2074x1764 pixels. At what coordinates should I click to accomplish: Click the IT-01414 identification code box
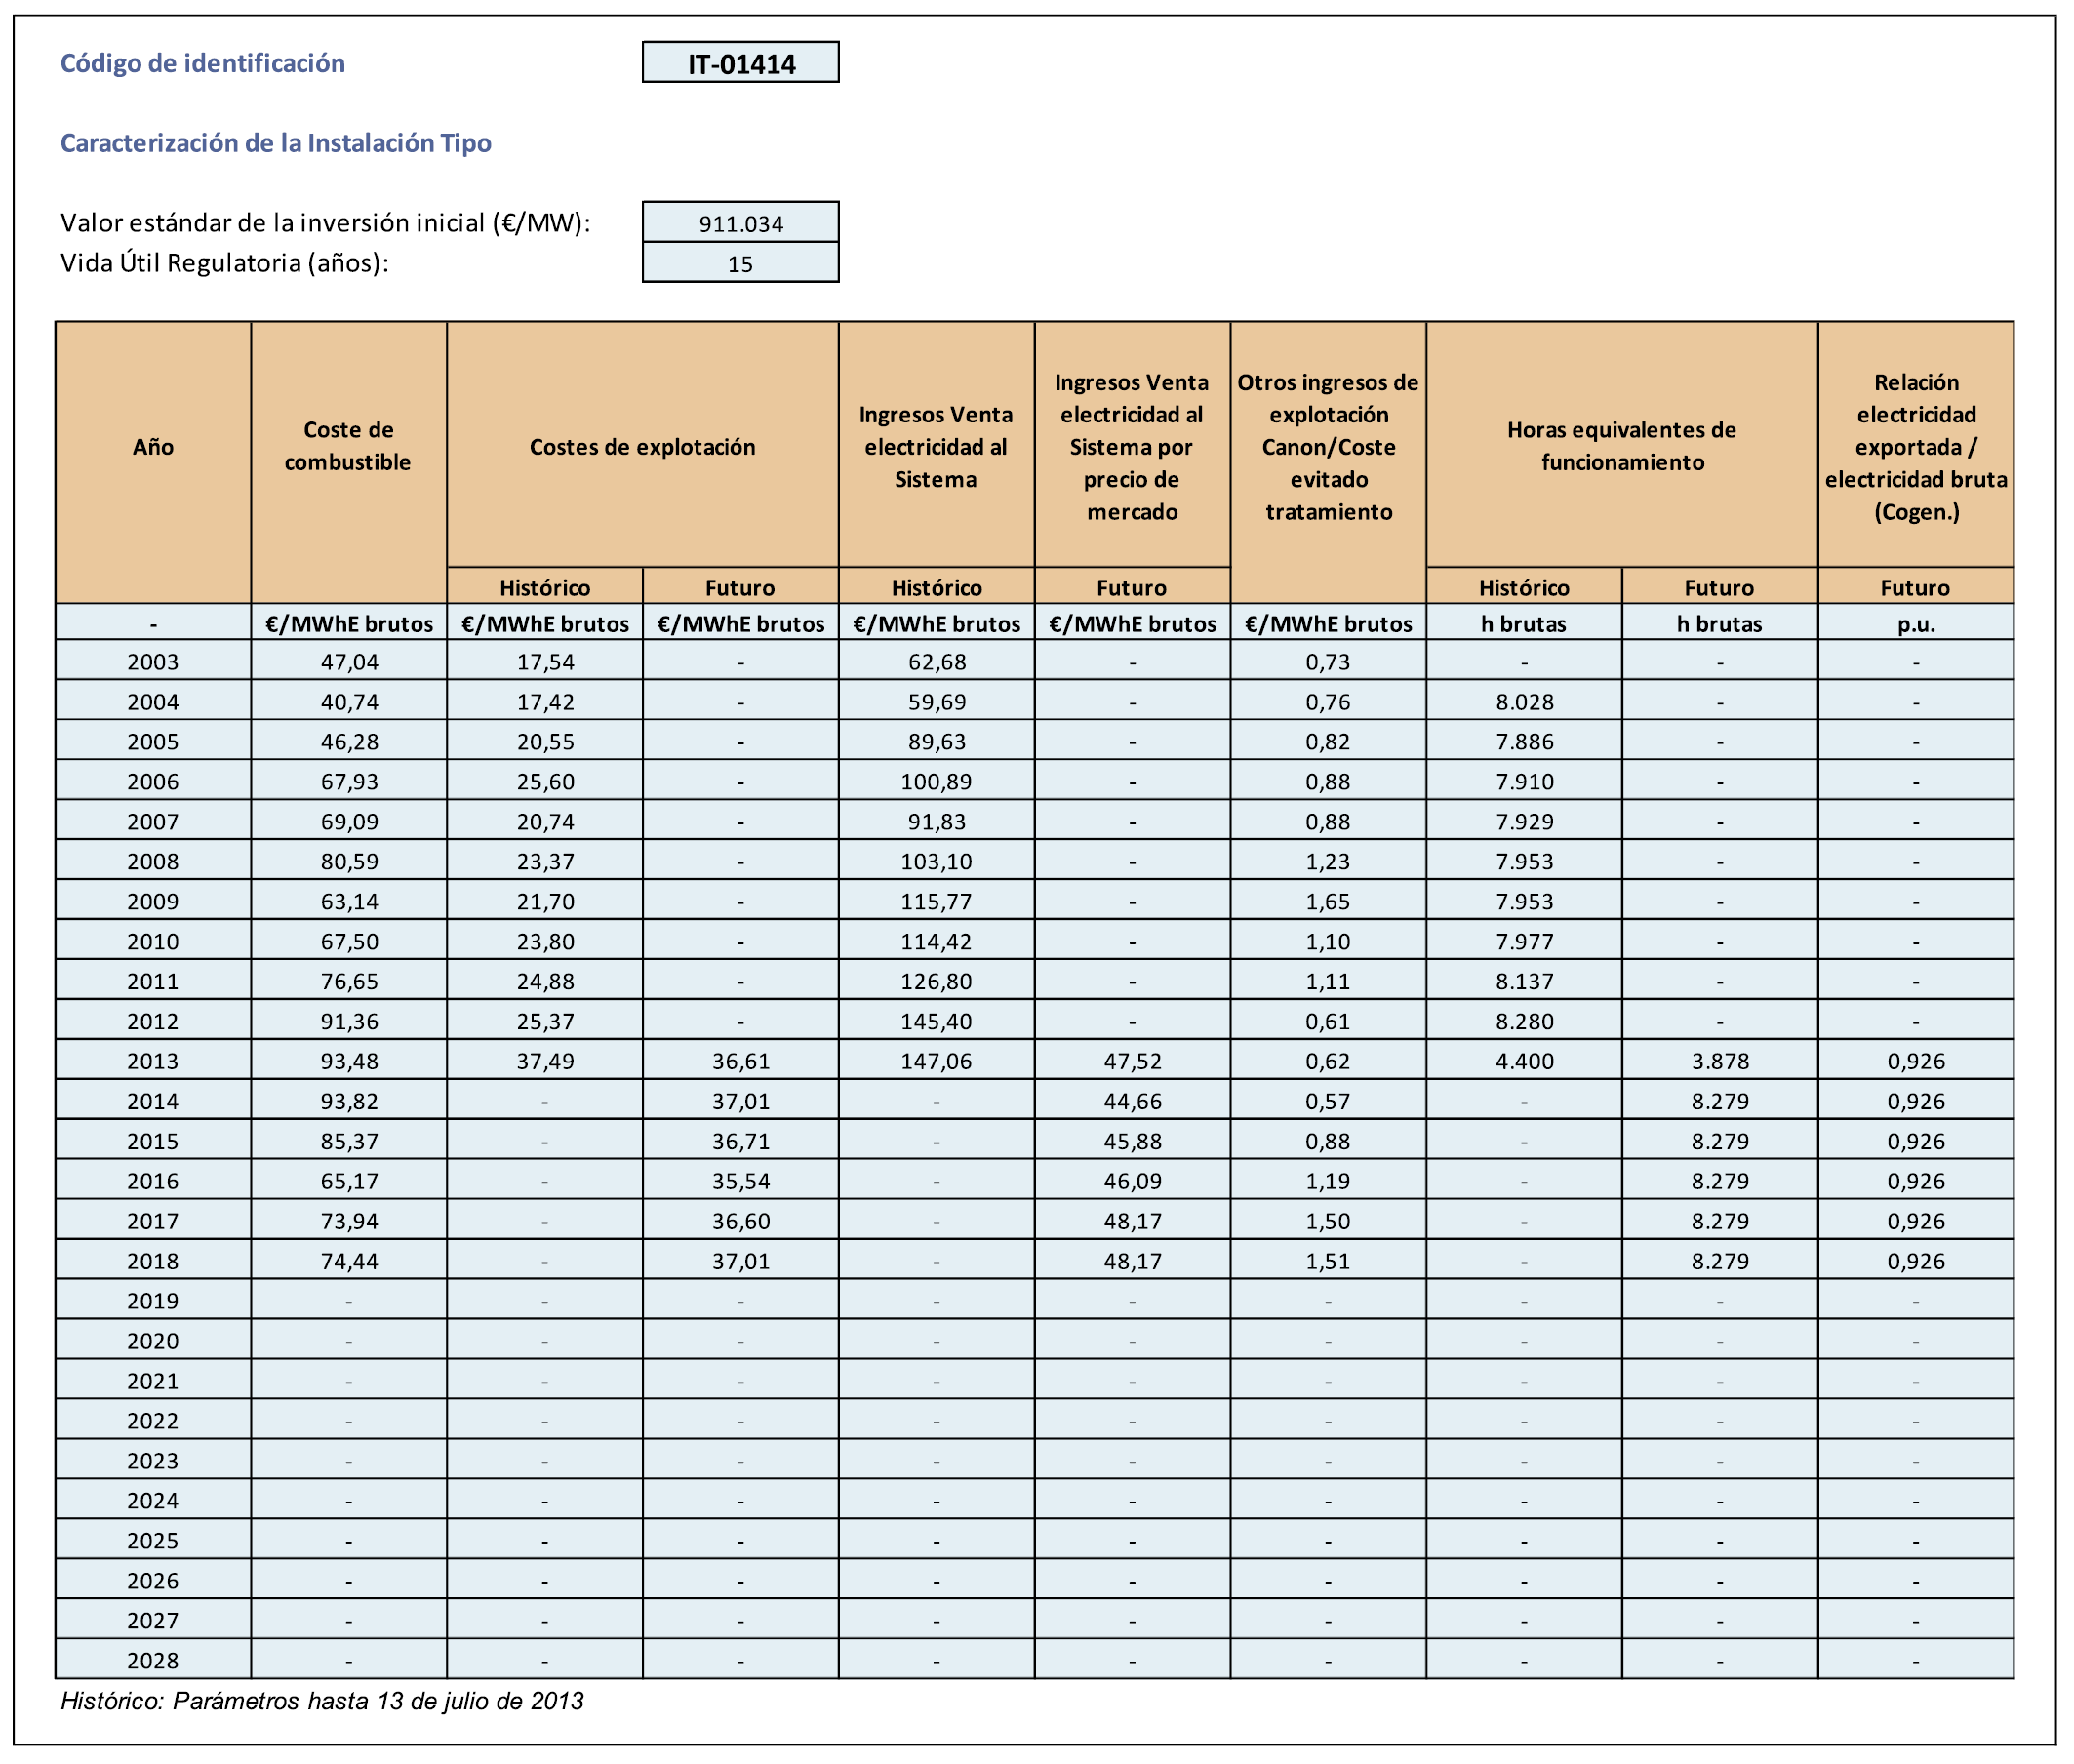tap(740, 63)
